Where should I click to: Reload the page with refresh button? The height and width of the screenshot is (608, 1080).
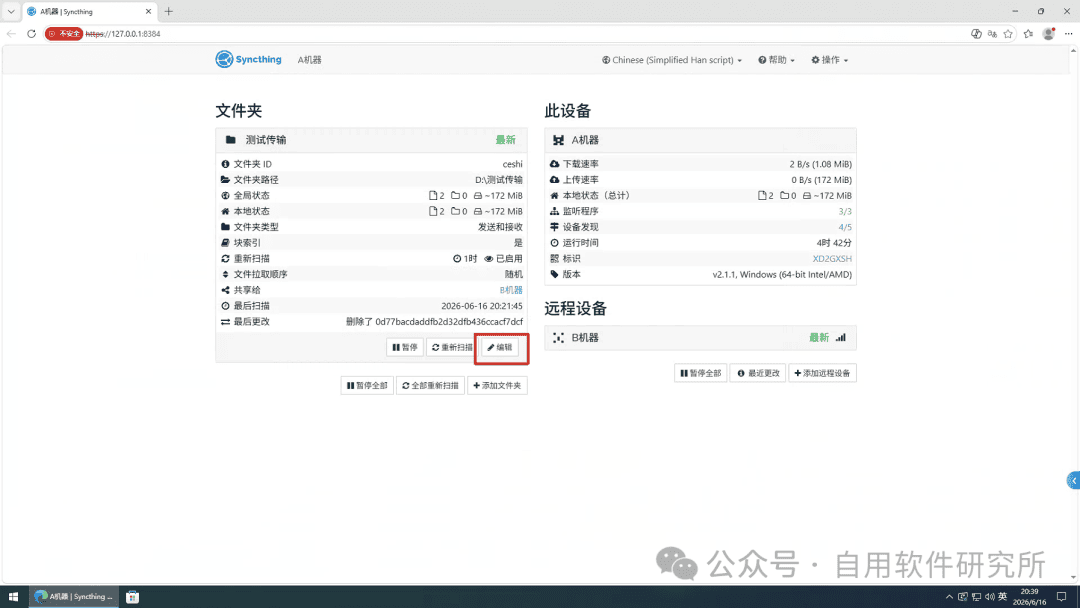click(x=32, y=34)
